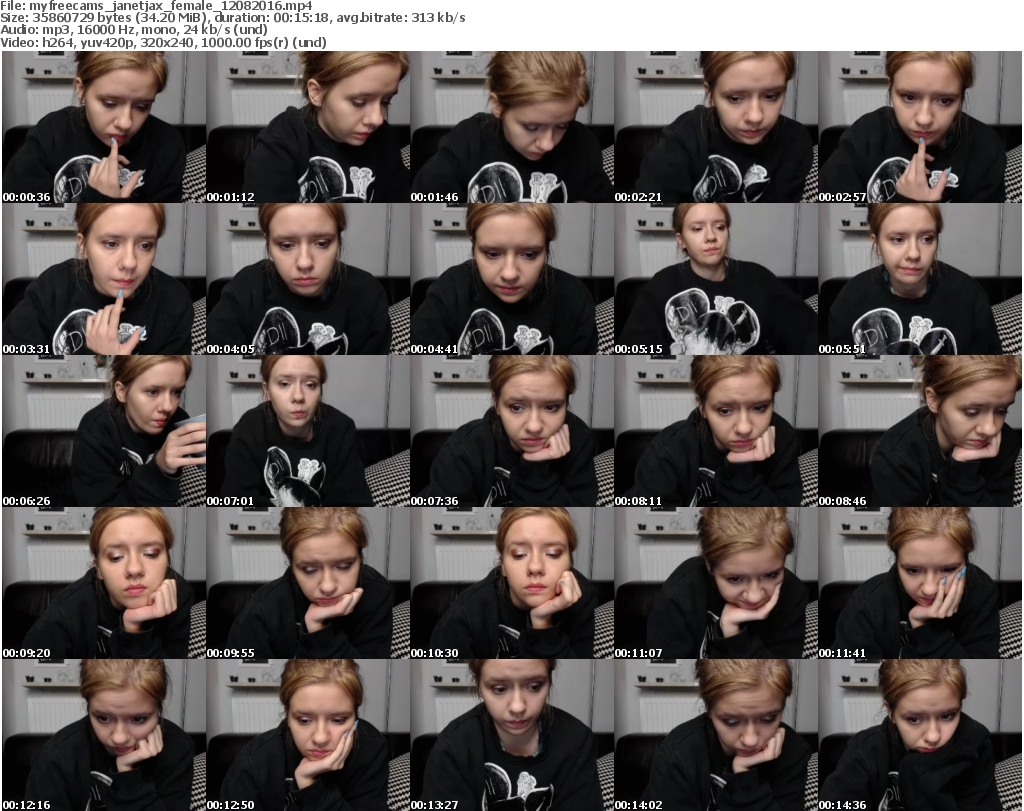
Task: Open the frame stamped 00:04:05
Action: [308, 279]
